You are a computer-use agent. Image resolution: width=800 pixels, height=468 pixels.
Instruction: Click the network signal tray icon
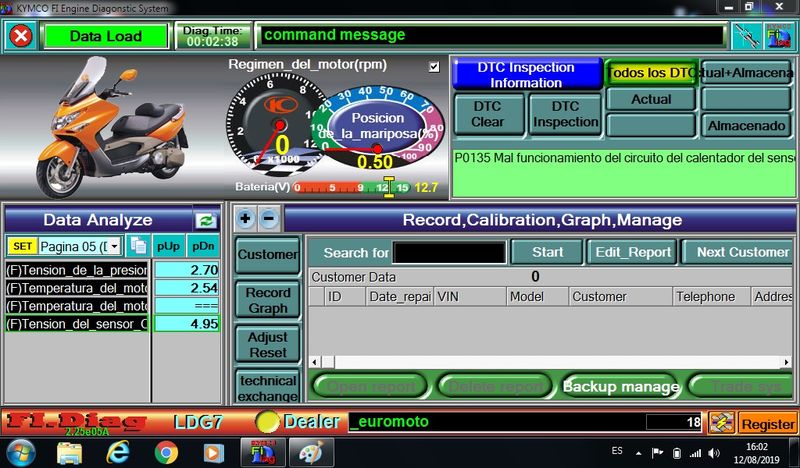[x=695, y=453]
